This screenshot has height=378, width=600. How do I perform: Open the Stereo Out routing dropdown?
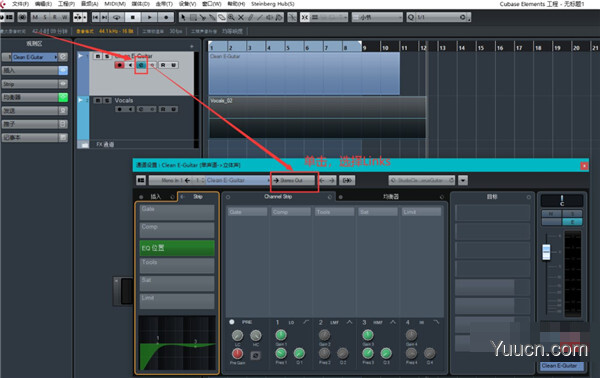pyautogui.click(x=293, y=180)
